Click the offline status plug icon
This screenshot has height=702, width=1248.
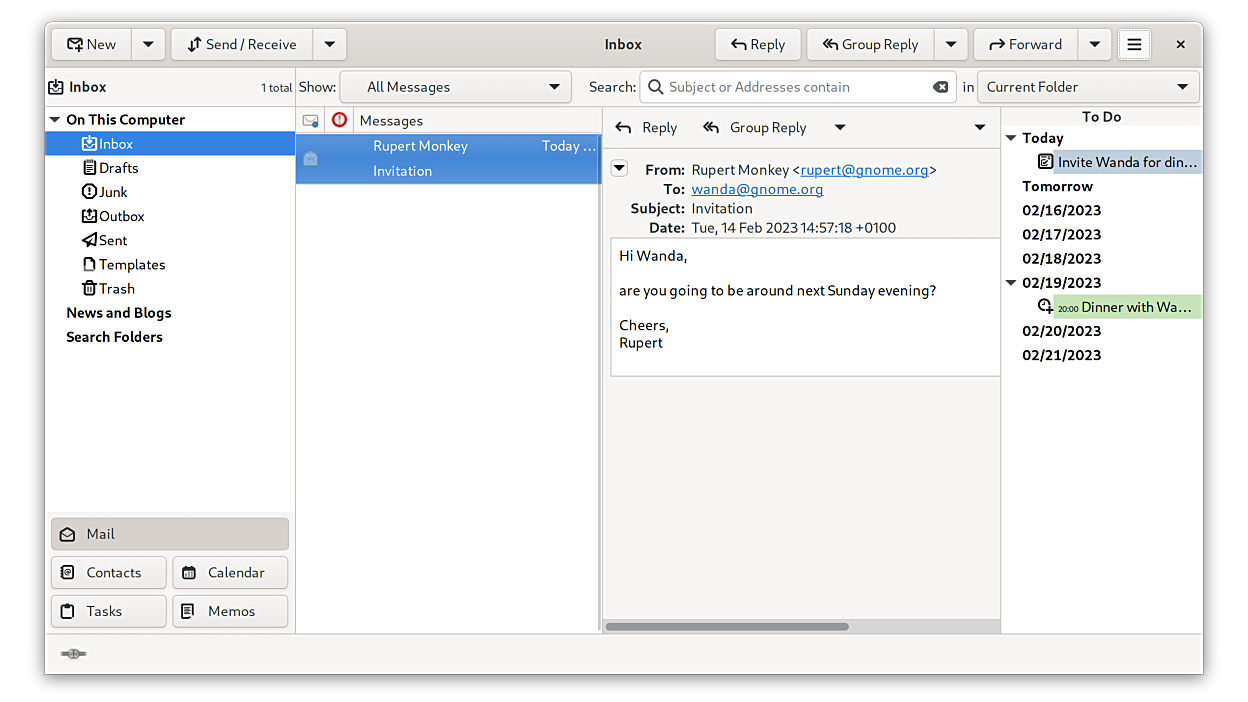[x=73, y=654]
